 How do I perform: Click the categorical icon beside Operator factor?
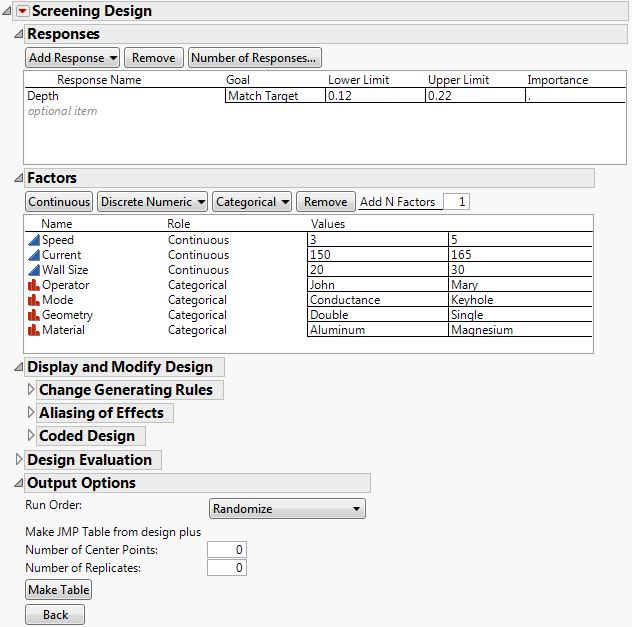point(33,285)
